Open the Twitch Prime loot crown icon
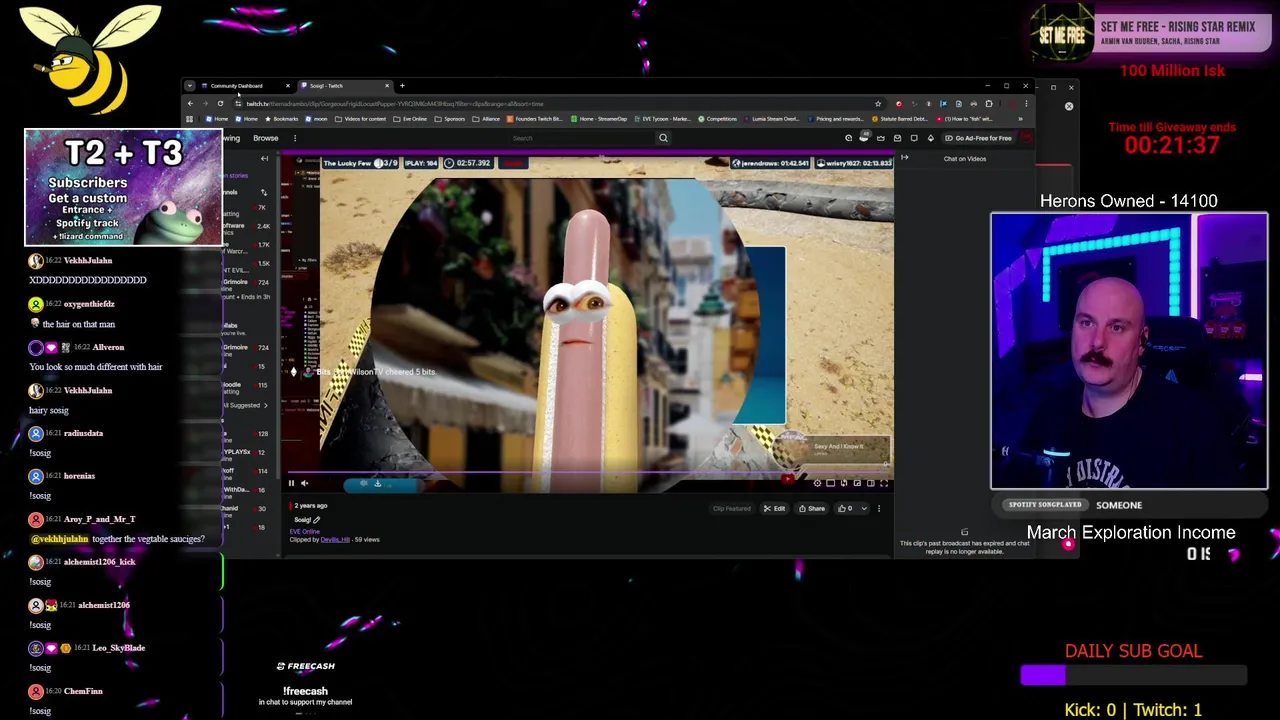Image resolution: width=1280 pixels, height=720 pixels. tap(881, 138)
